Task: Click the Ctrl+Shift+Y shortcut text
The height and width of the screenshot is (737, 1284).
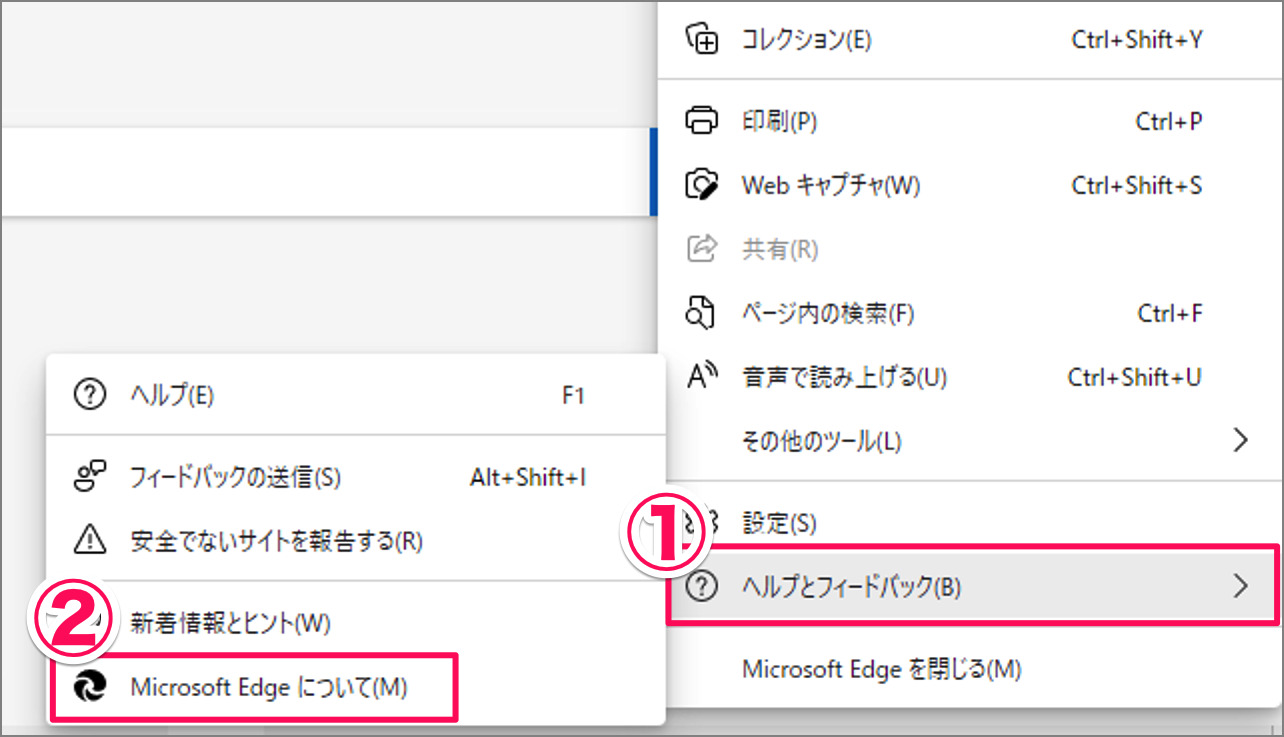Action: click(x=1136, y=41)
